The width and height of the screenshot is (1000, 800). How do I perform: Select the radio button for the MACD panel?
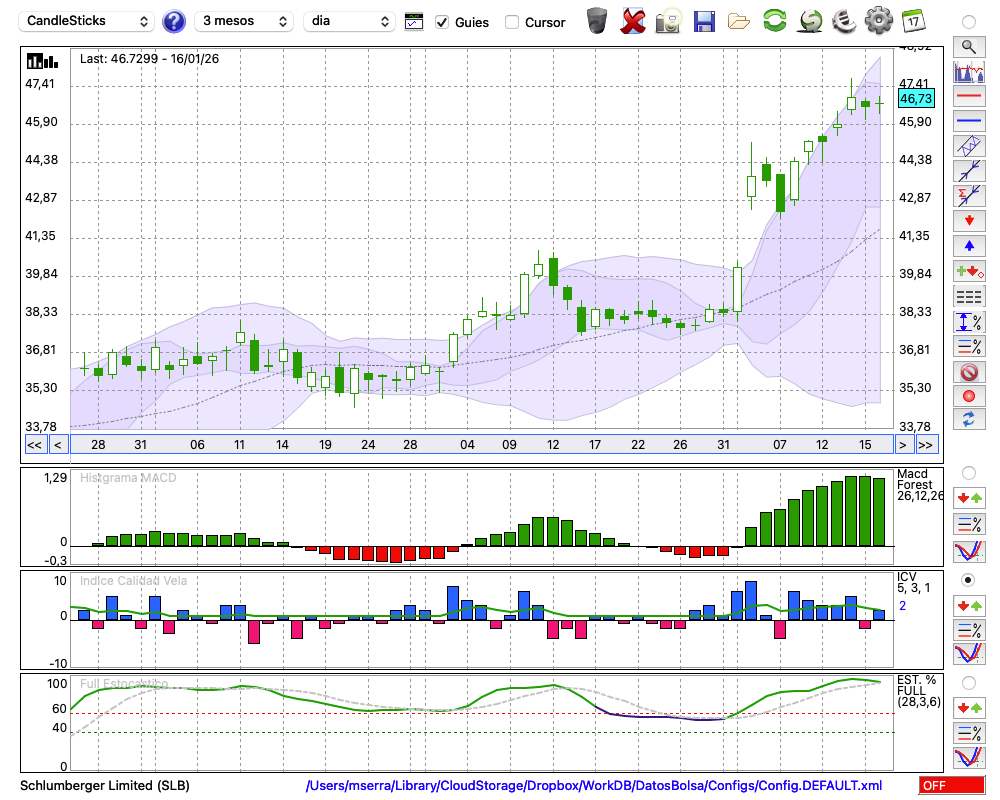pos(968,472)
